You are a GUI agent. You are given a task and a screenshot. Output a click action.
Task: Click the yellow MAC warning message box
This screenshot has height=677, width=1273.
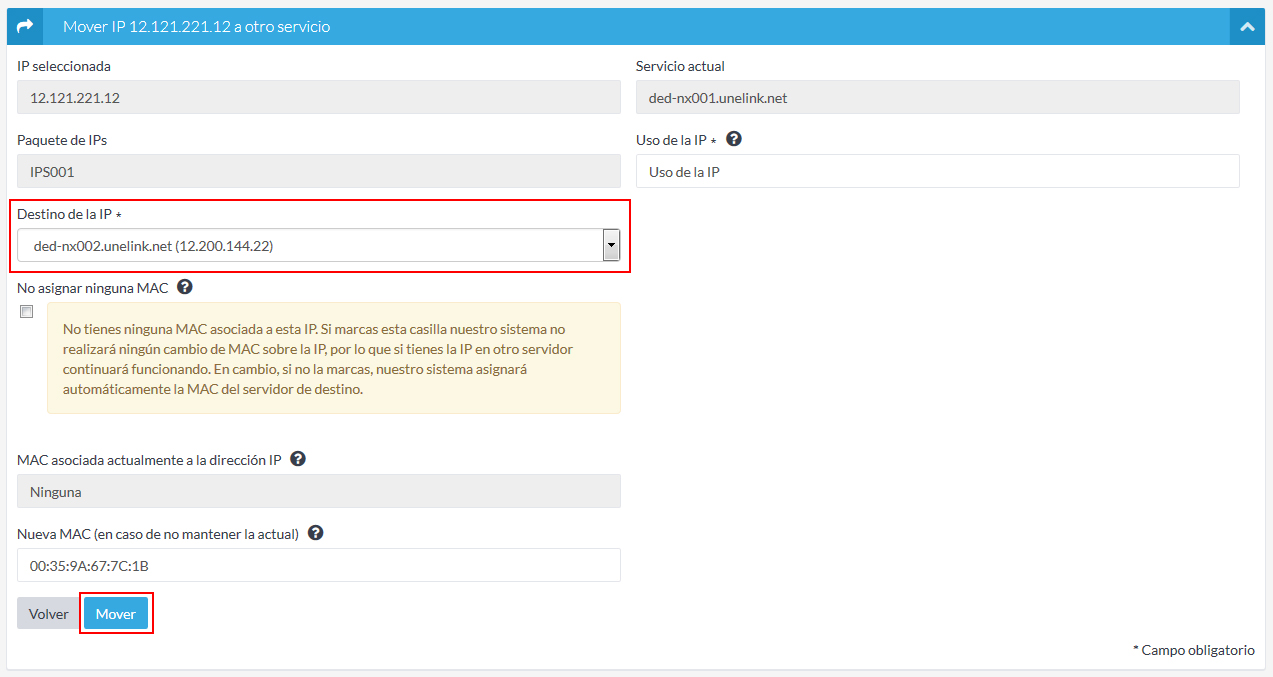333,358
